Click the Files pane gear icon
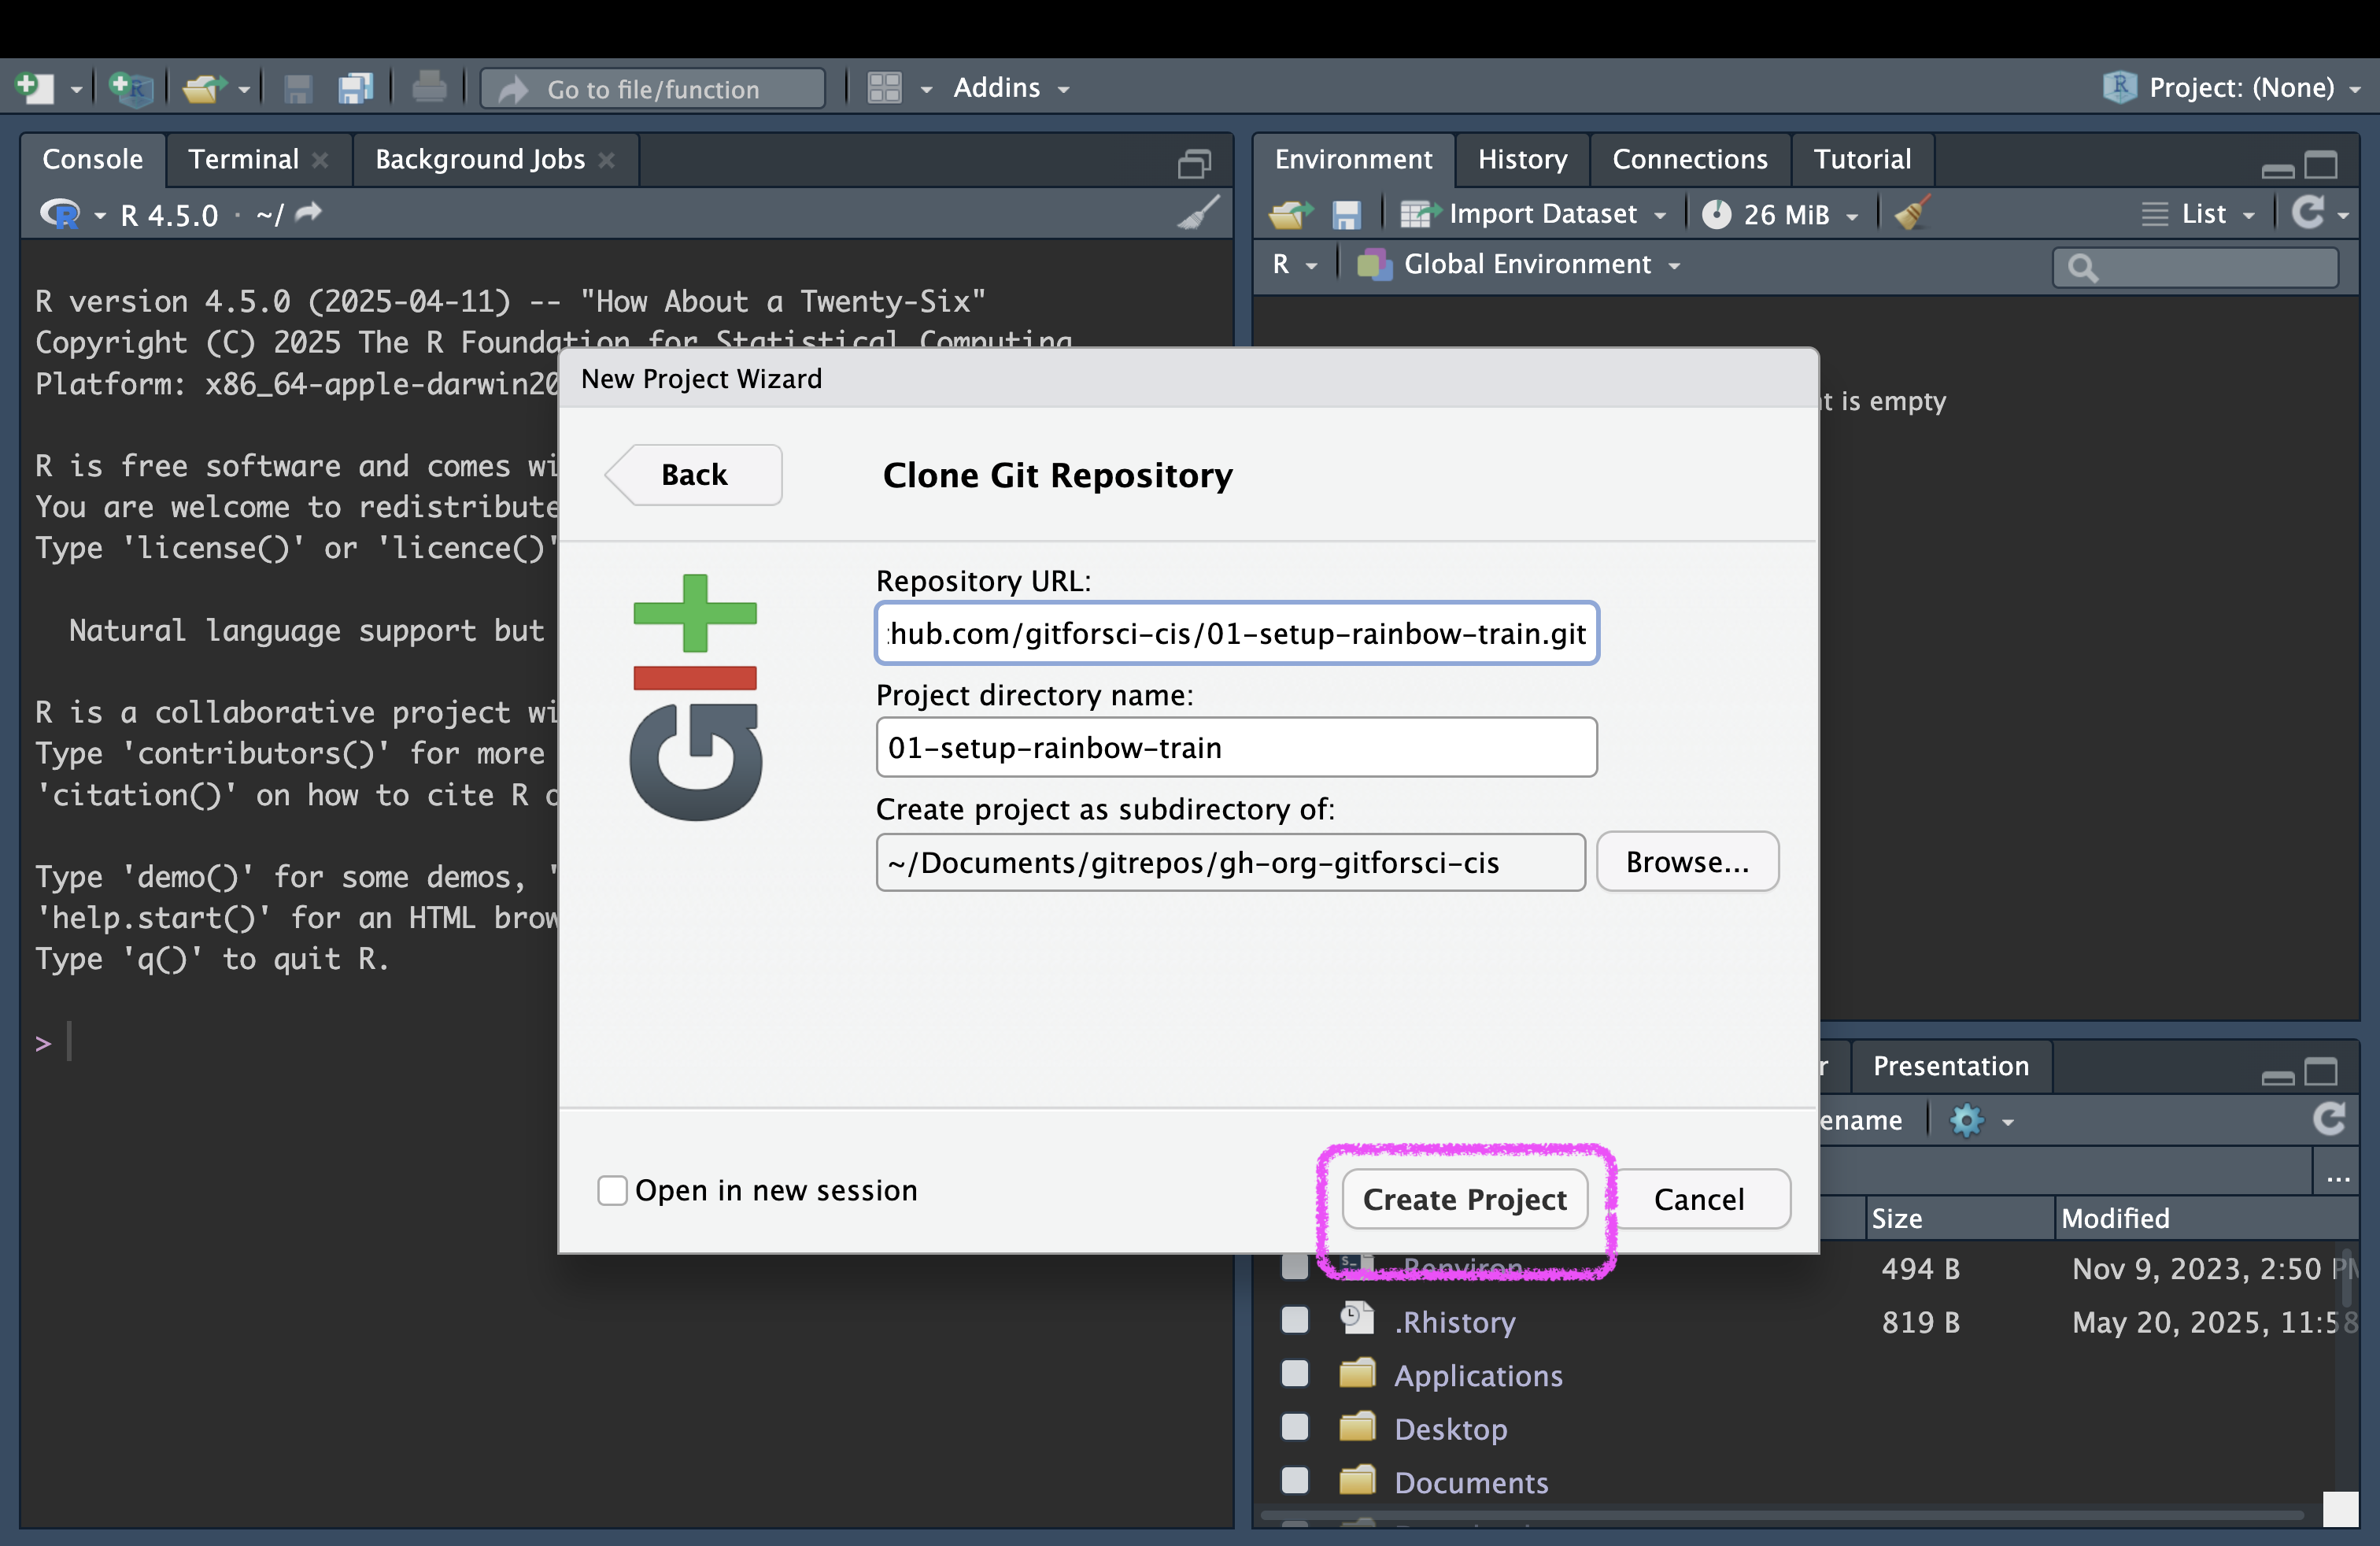This screenshot has width=2380, height=1546. click(1967, 1120)
